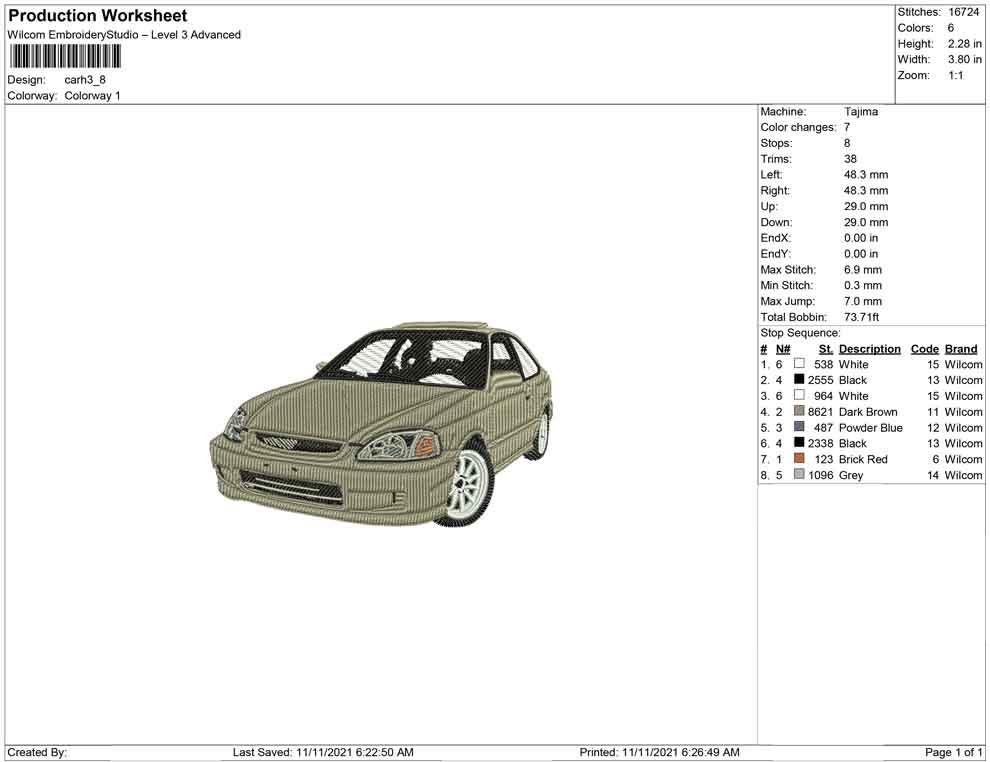Click the Tajima machine value
The image size is (990, 762).
(862, 111)
